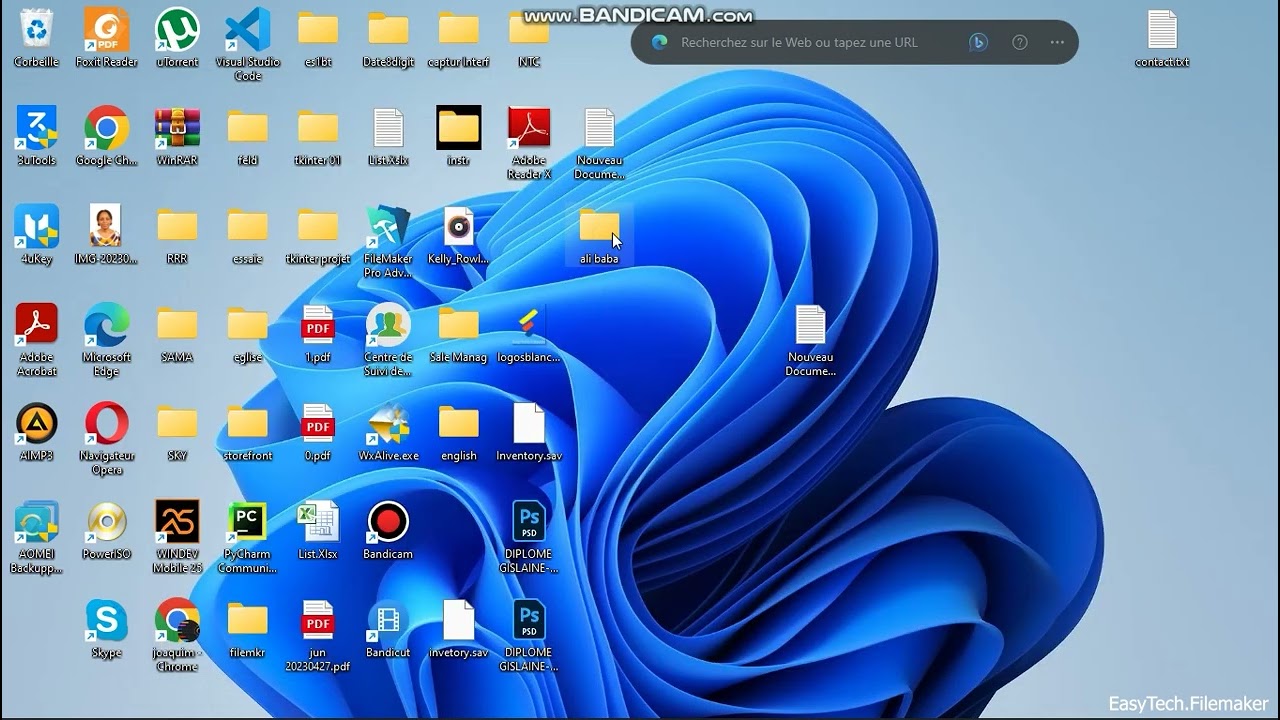Click the AOMEI Backupper shortcut
The image size is (1280, 720).
point(36,522)
